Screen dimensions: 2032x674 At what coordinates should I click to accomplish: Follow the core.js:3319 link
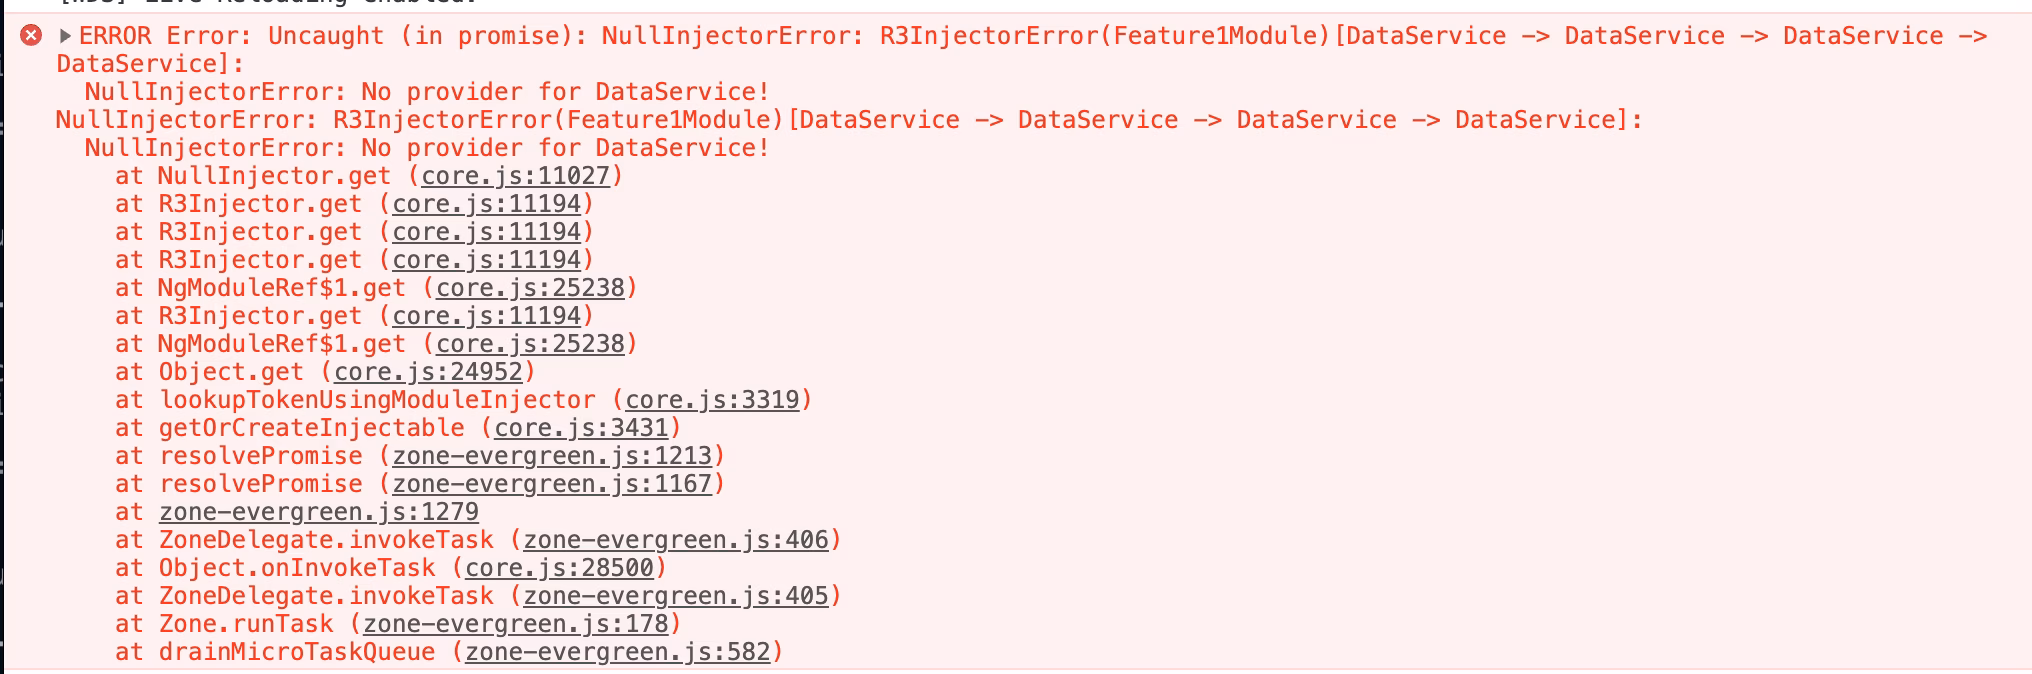(x=712, y=400)
